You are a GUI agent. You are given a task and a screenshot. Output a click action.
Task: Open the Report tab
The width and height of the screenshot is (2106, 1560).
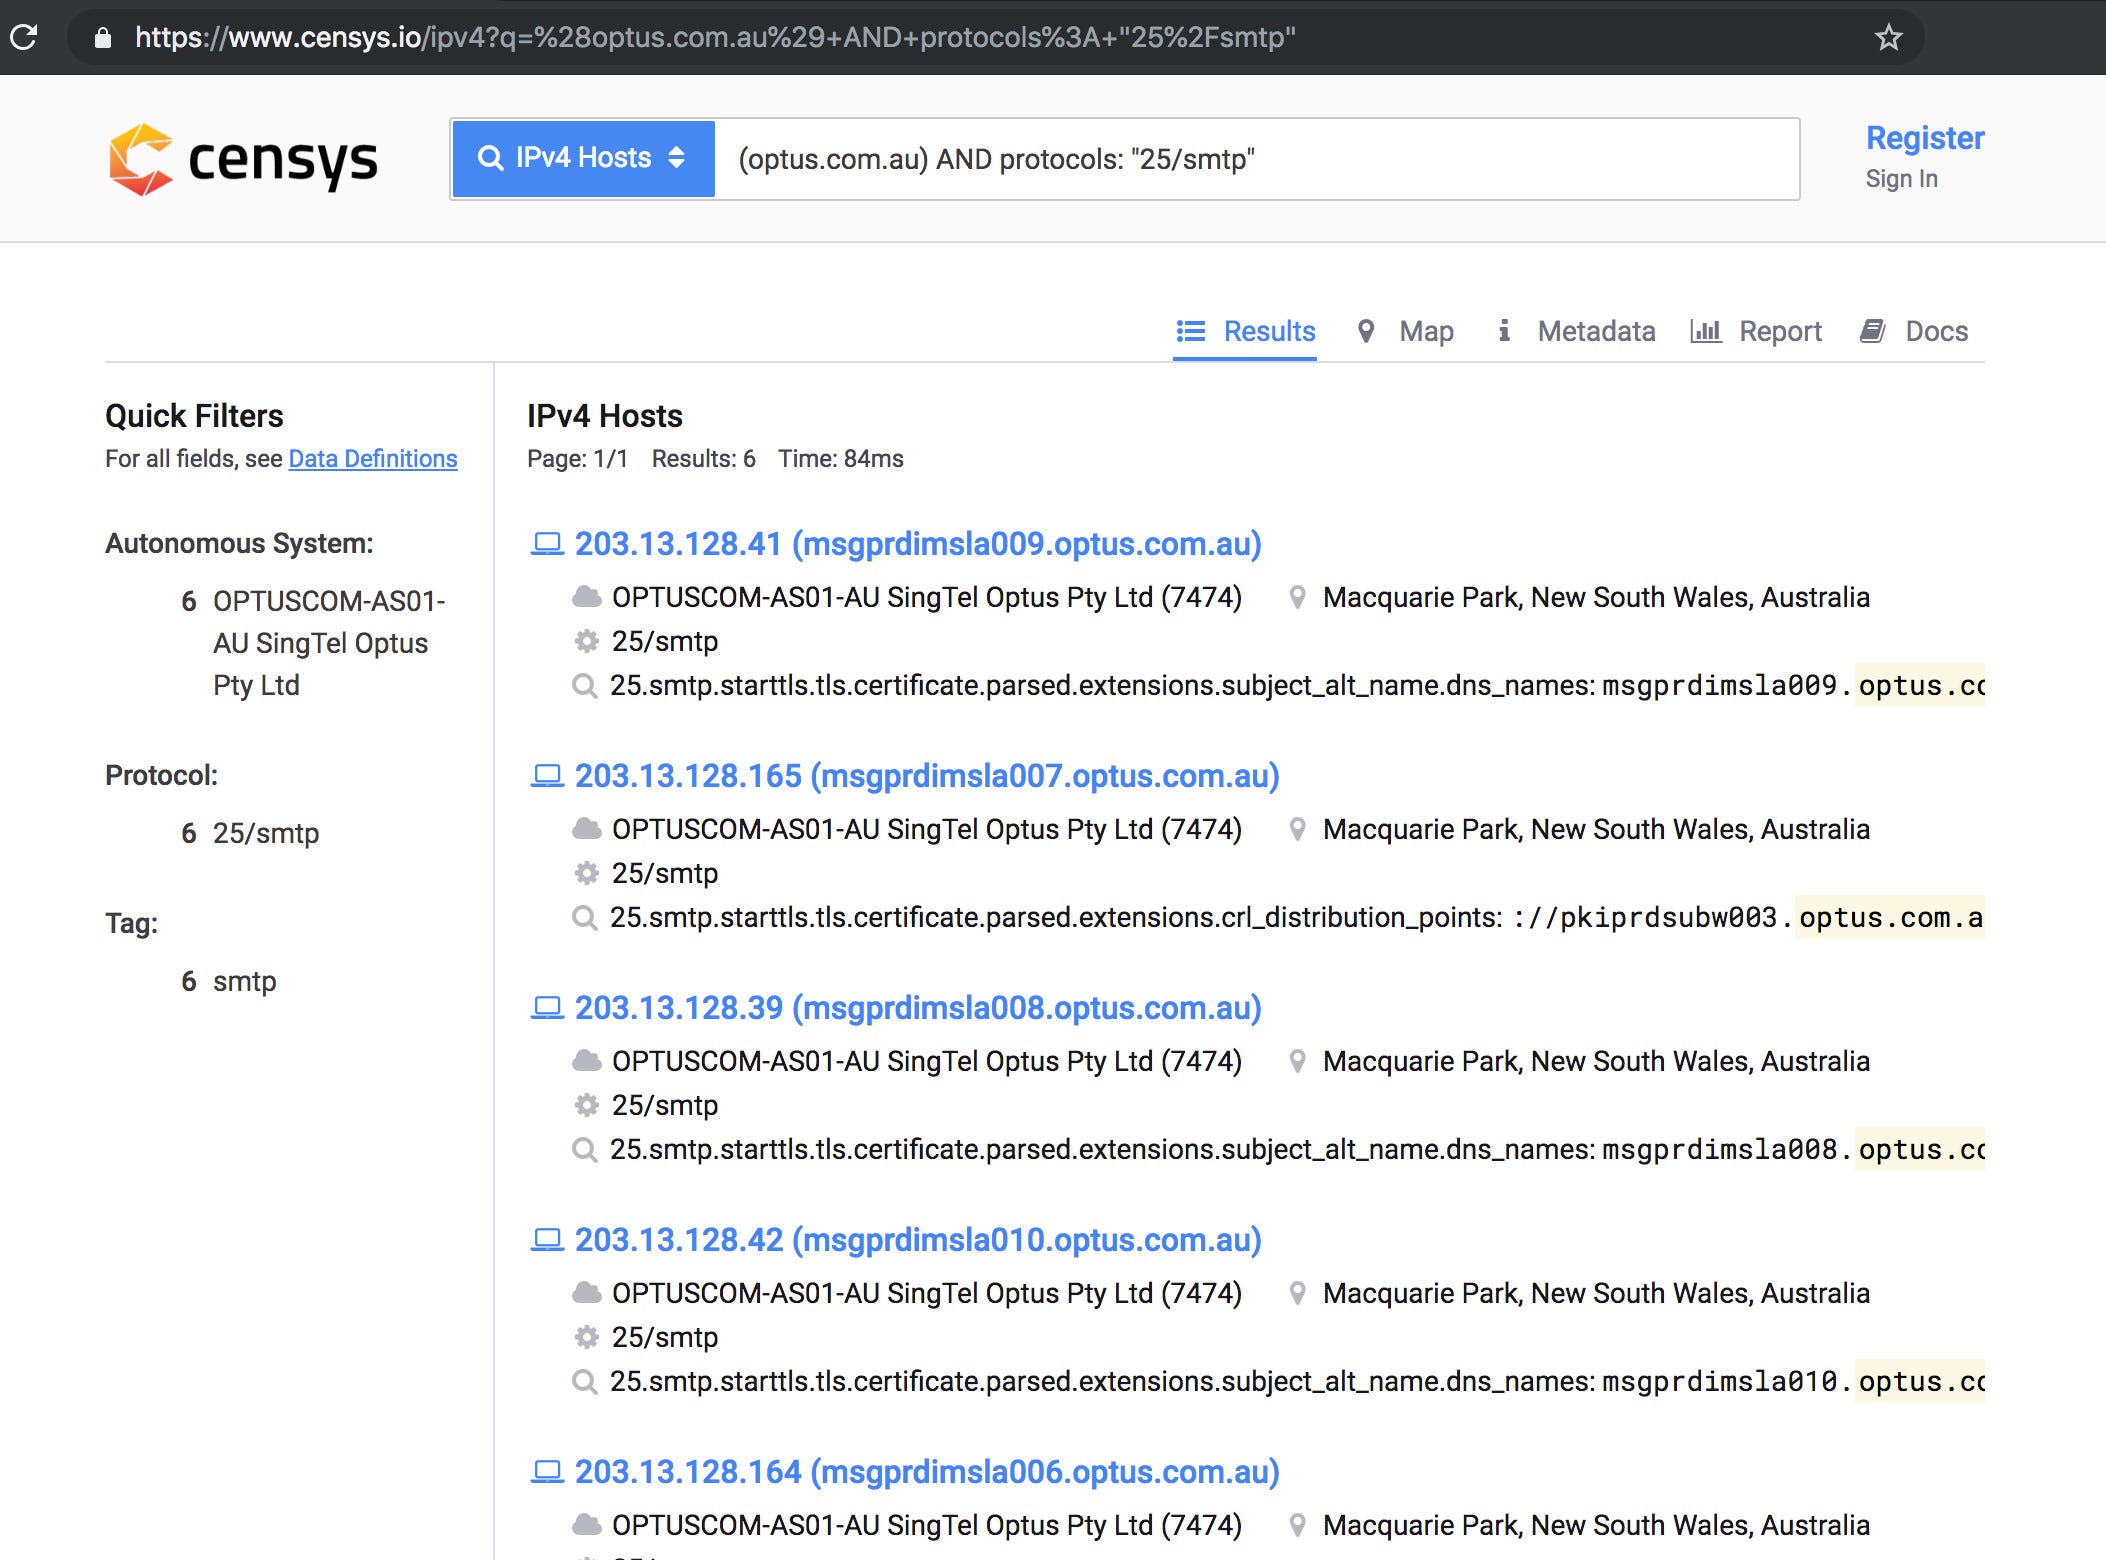coord(1756,331)
